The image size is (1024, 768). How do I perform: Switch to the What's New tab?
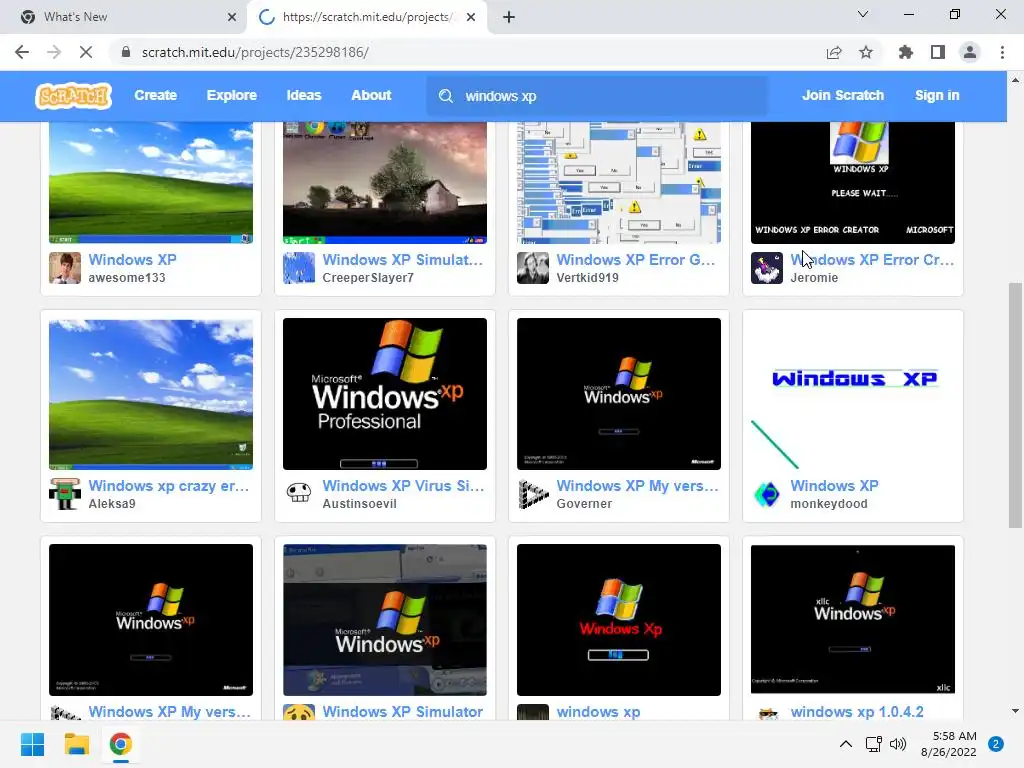coord(123,17)
